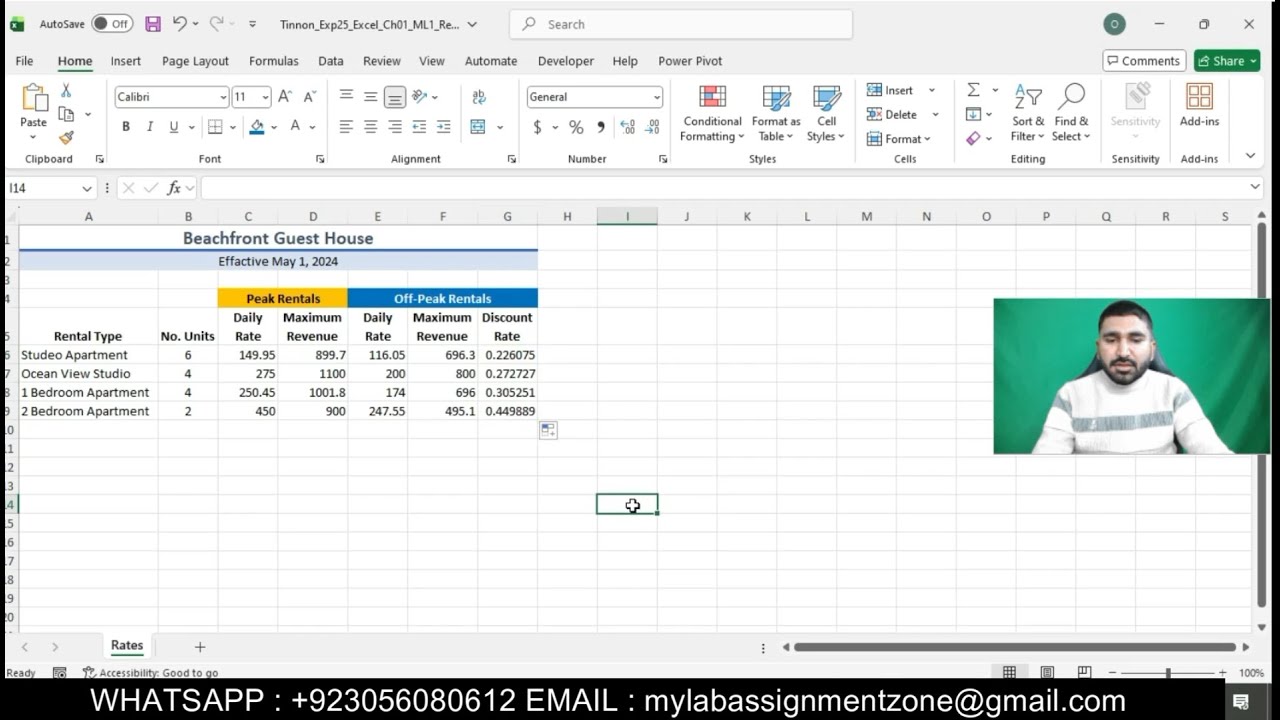Click the horizontal scrollbar
1280x720 pixels.
pyautogui.click(x=1015, y=647)
